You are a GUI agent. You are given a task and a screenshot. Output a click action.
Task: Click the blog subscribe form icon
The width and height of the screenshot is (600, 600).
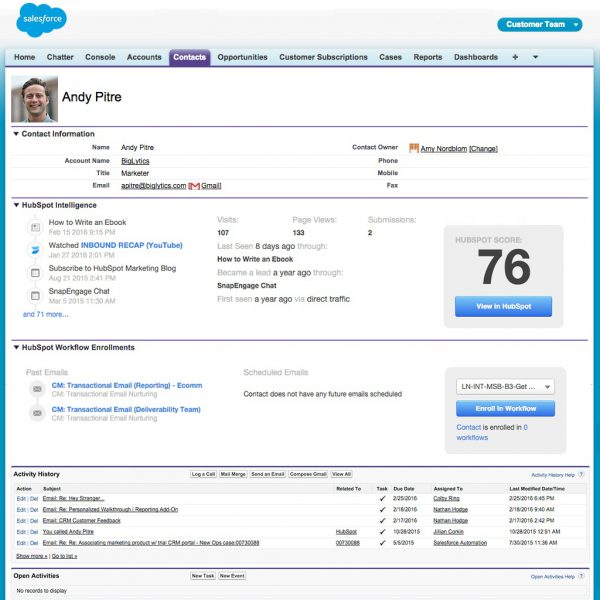click(x=35, y=273)
